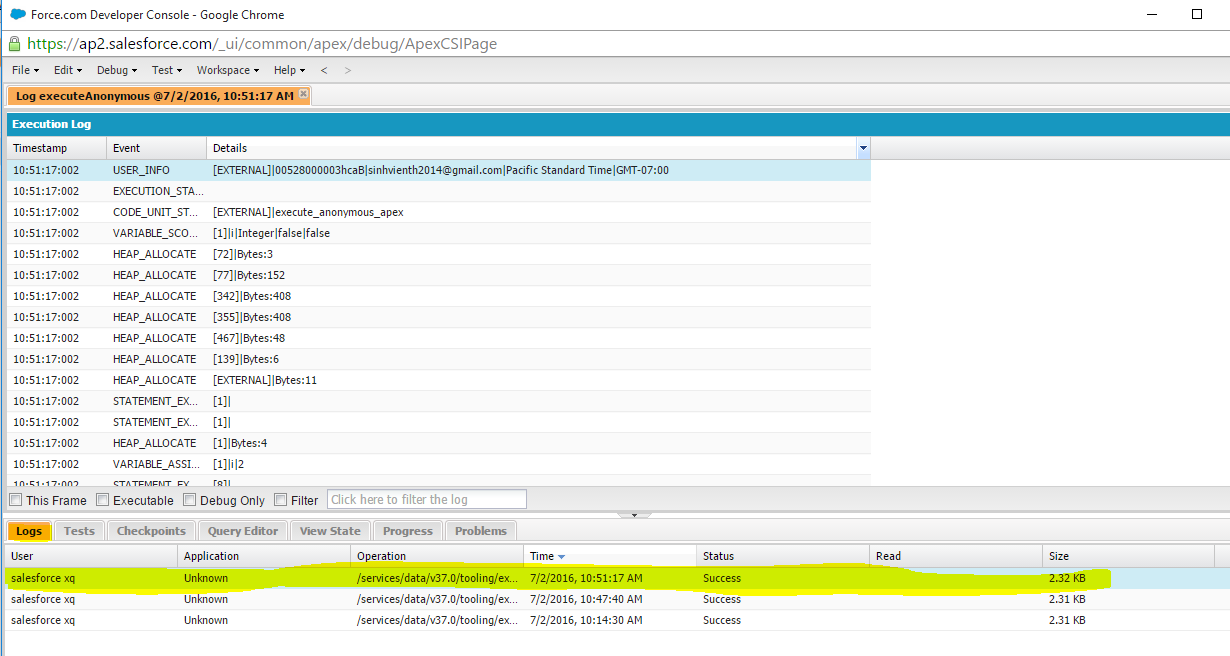Toggle the Debug Only checkbox
Image resolution: width=1230 pixels, height=656 pixels.
189,500
